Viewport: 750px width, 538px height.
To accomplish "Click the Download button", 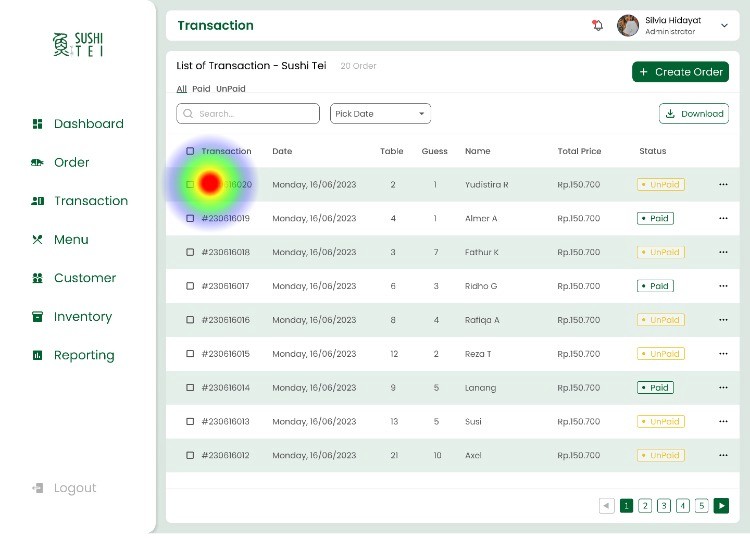I will (694, 114).
